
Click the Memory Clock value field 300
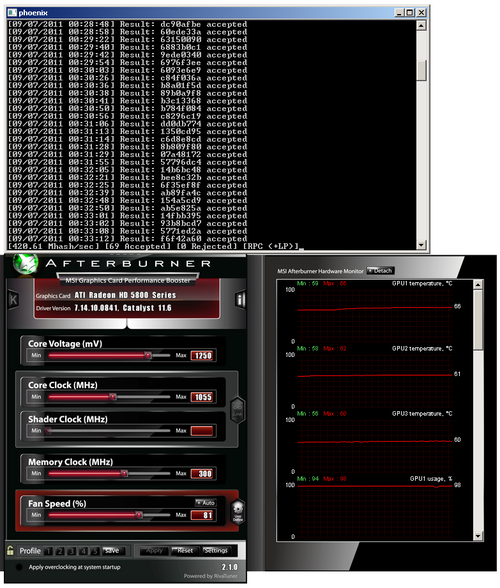202,474
